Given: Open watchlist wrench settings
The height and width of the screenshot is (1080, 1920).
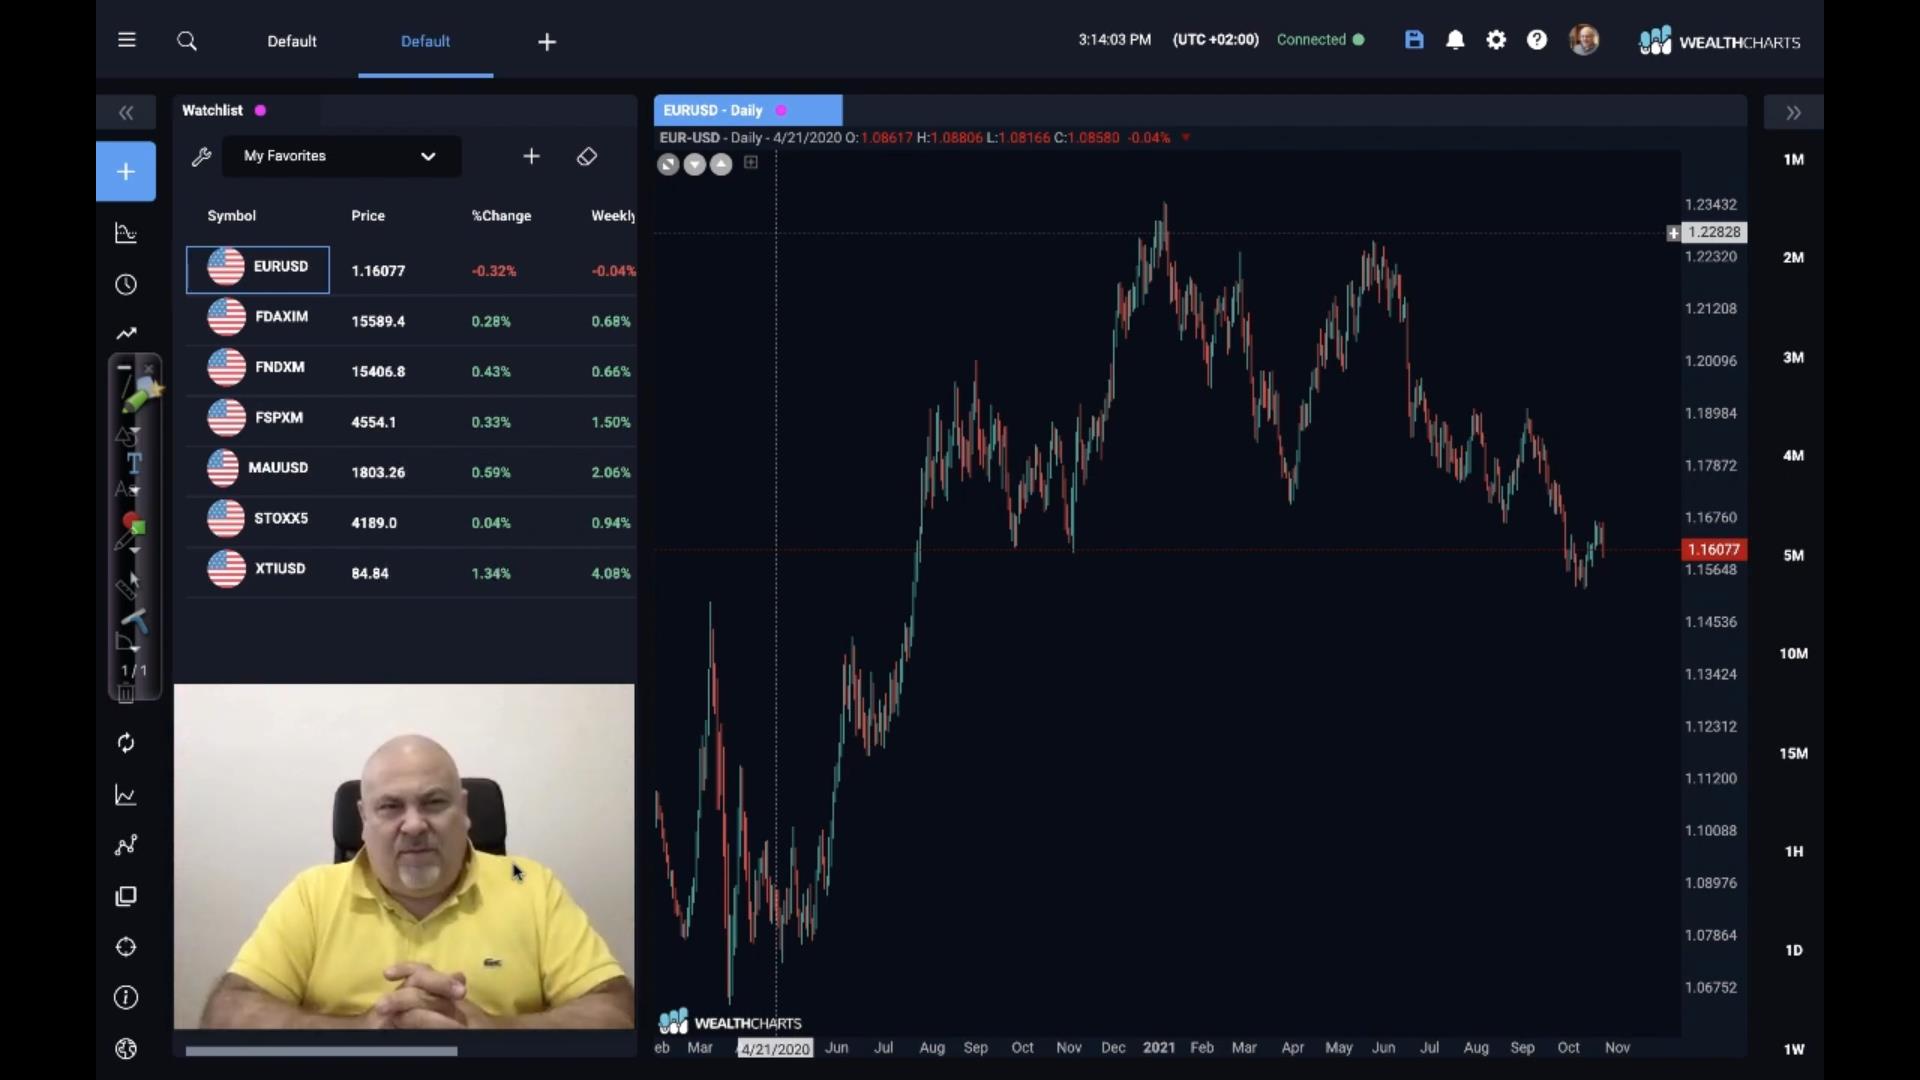Looking at the screenshot, I should [201, 156].
